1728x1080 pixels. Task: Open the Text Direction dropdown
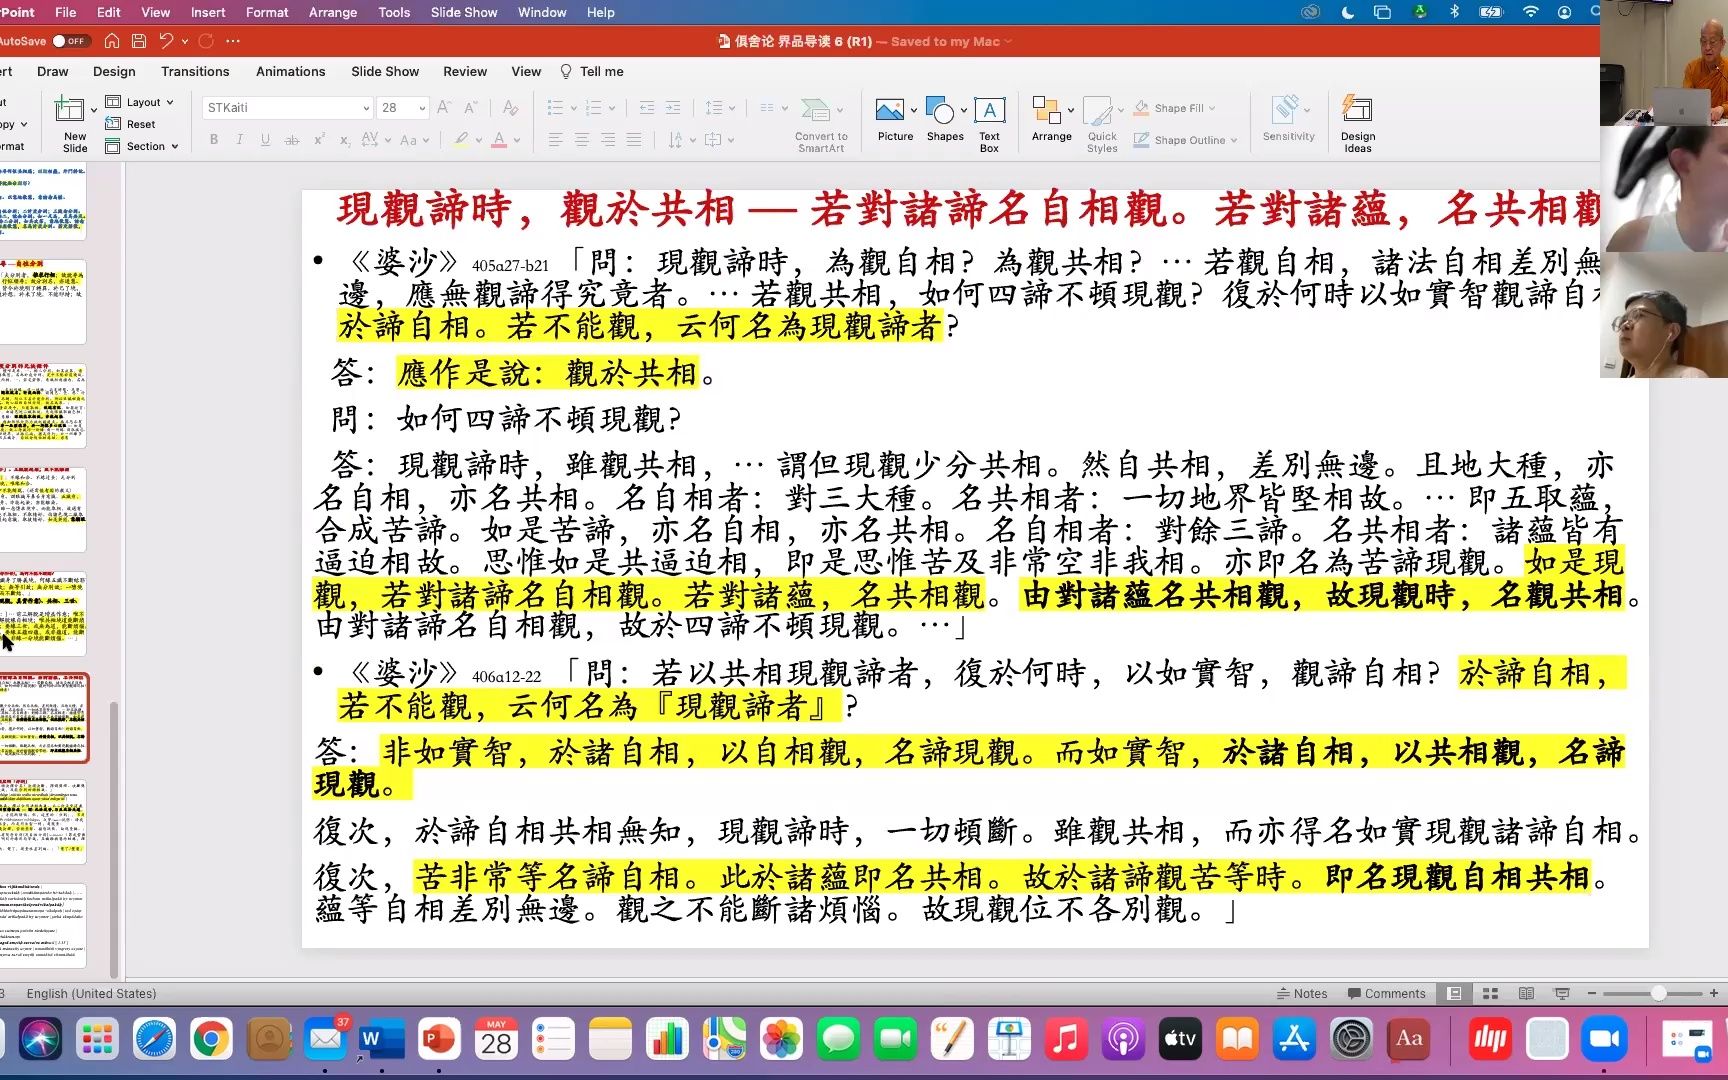tap(681, 140)
